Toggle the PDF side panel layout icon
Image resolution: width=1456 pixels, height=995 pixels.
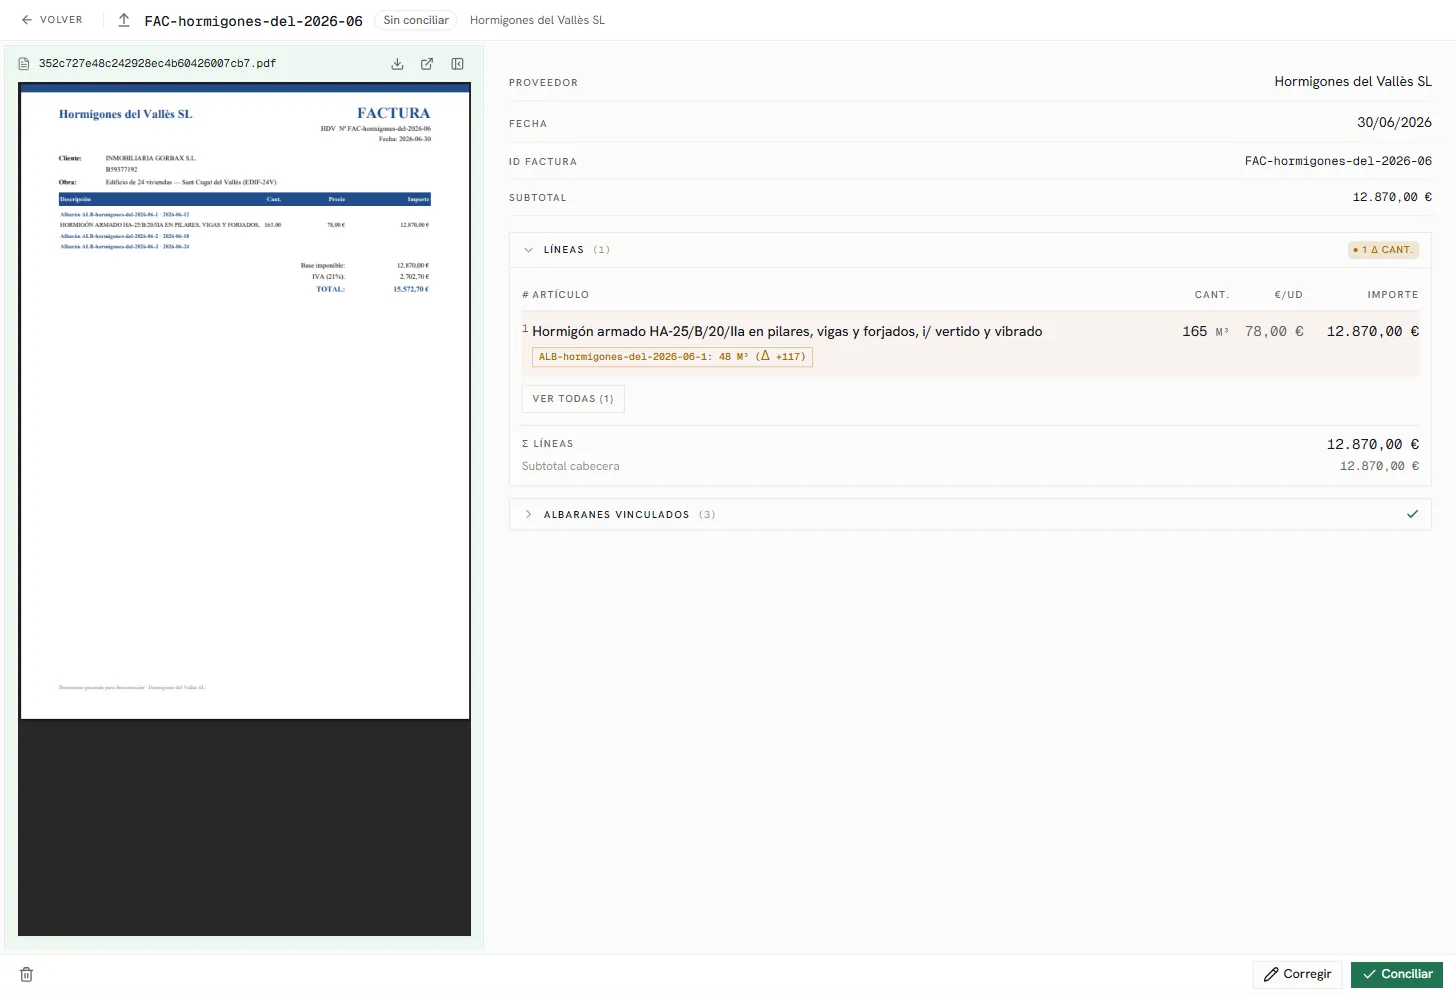pos(457,64)
